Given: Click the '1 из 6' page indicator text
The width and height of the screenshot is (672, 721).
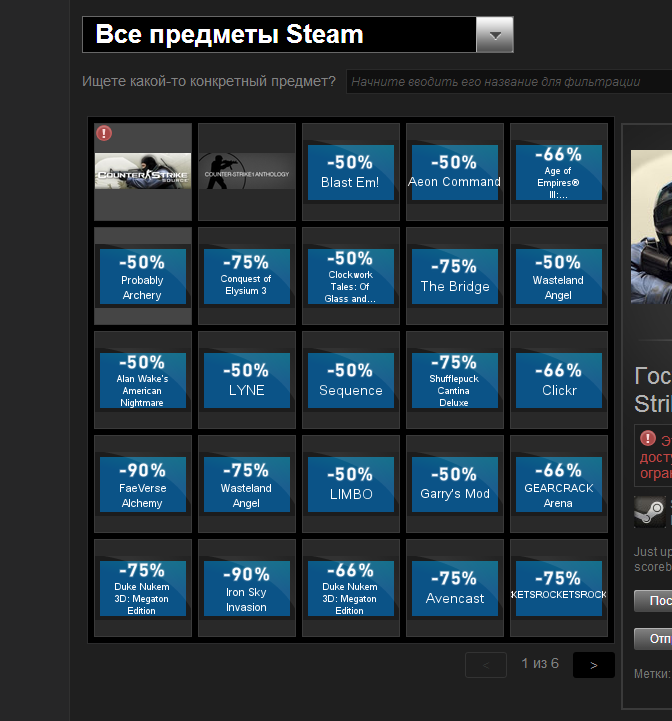Looking at the screenshot, I should coord(540,664).
